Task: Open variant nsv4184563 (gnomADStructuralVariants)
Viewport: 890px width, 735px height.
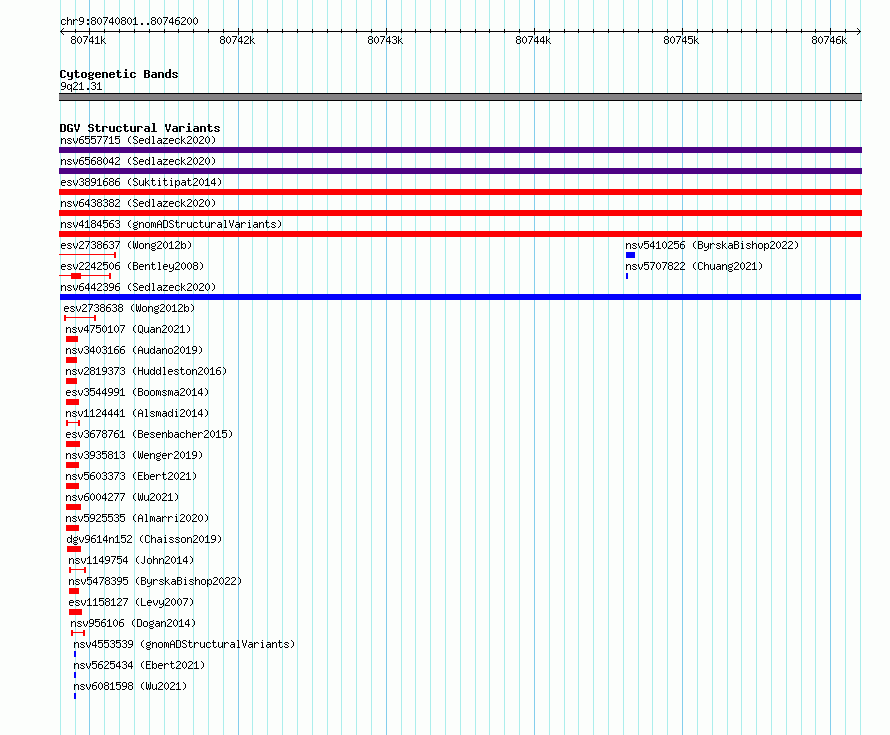Action: (171, 224)
